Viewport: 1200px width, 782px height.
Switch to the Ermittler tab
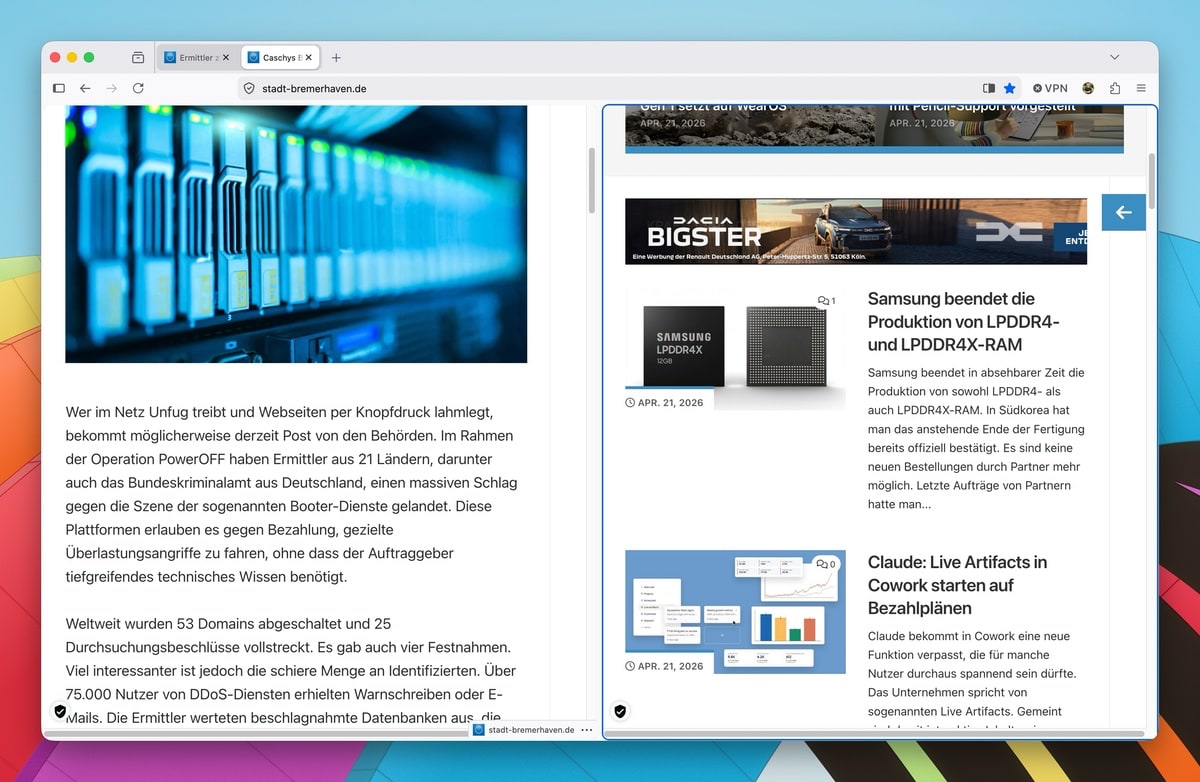coord(196,57)
